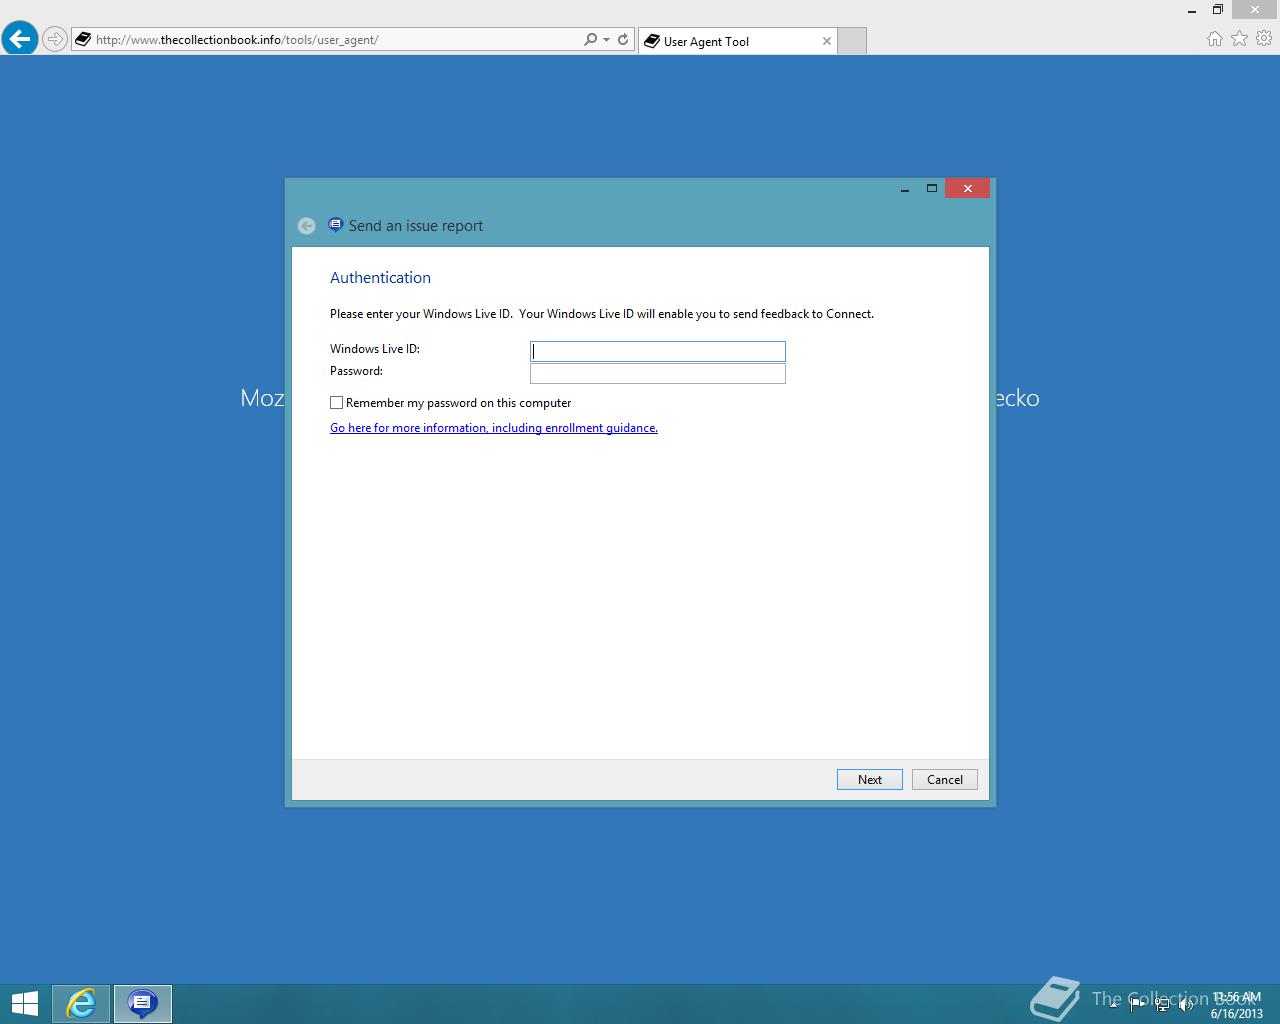Image resolution: width=1280 pixels, height=1024 pixels.
Task: Open the taskbar clock and date
Action: (1237, 1005)
